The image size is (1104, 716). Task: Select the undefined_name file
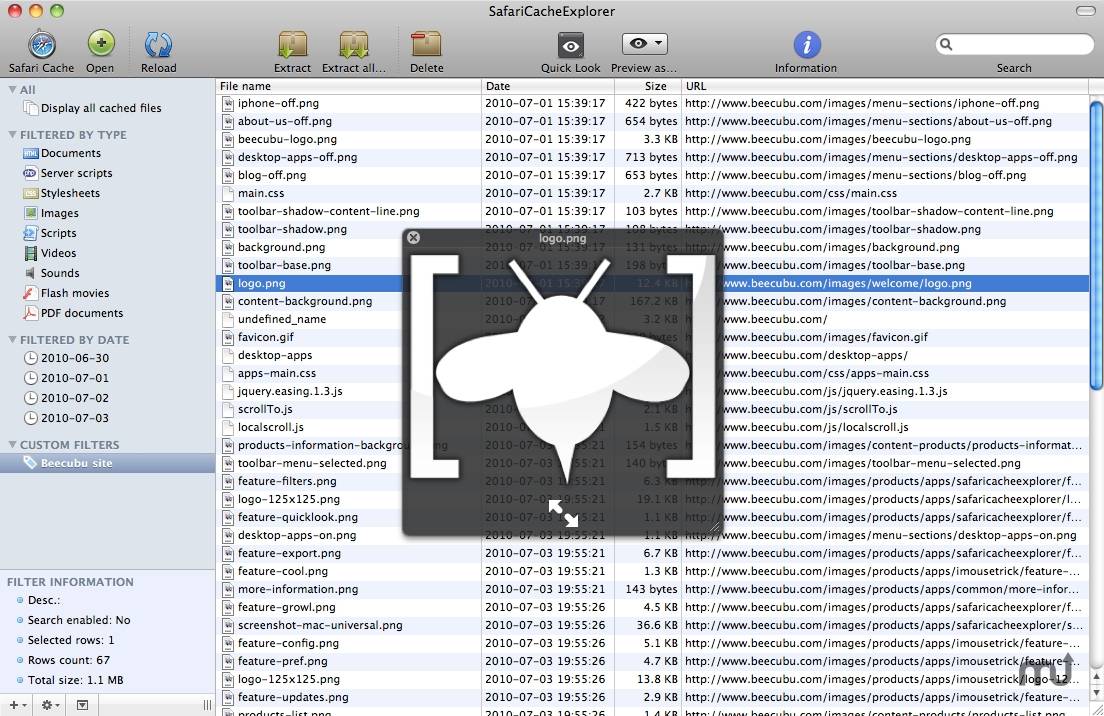pos(282,319)
